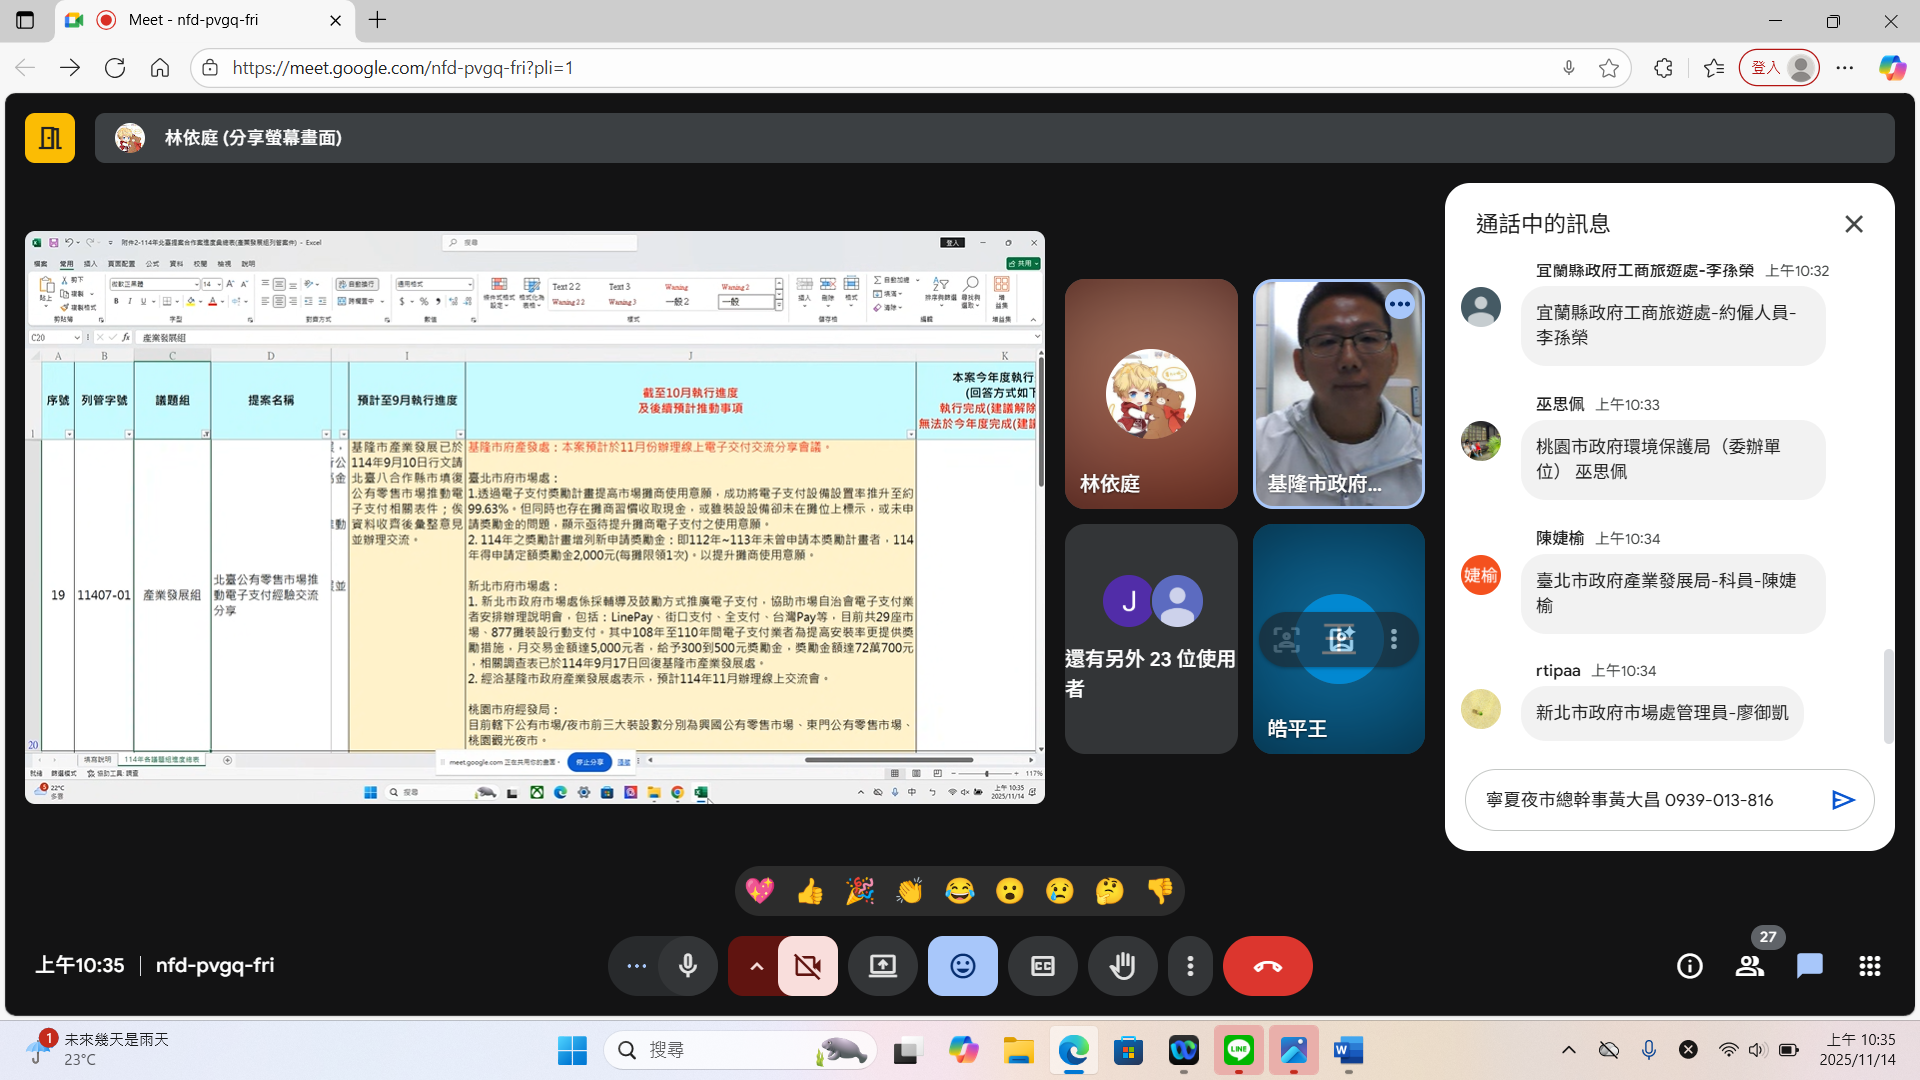
Task: Switch to the Meet nfd-pvgq-fri tab
Action: 194,20
